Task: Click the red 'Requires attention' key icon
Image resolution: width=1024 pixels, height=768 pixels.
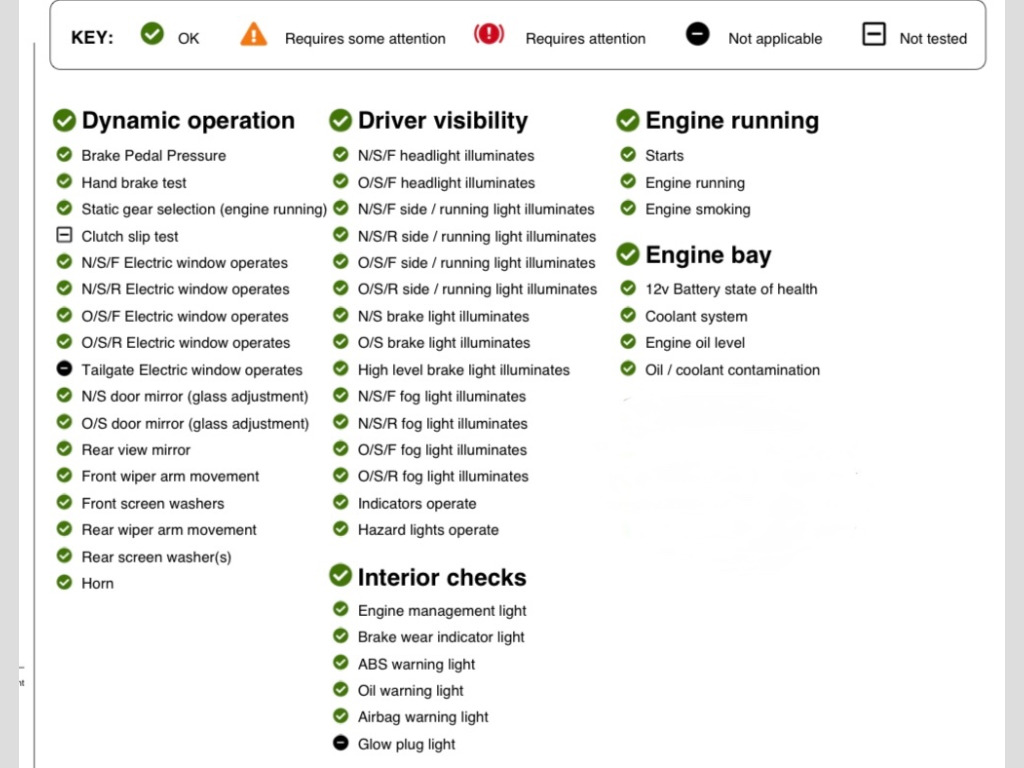Action: point(489,35)
